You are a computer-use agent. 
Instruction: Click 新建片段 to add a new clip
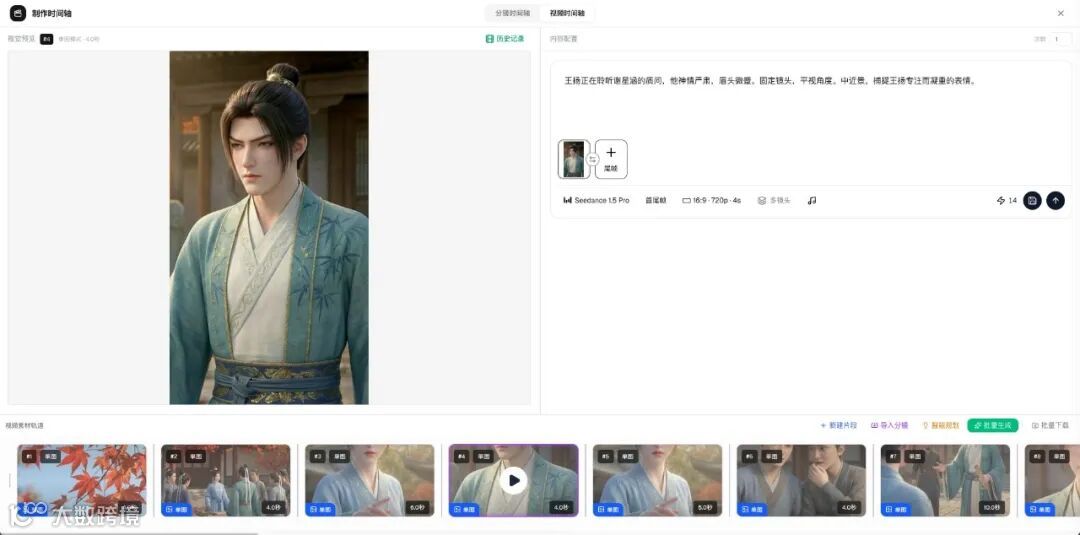click(x=838, y=426)
